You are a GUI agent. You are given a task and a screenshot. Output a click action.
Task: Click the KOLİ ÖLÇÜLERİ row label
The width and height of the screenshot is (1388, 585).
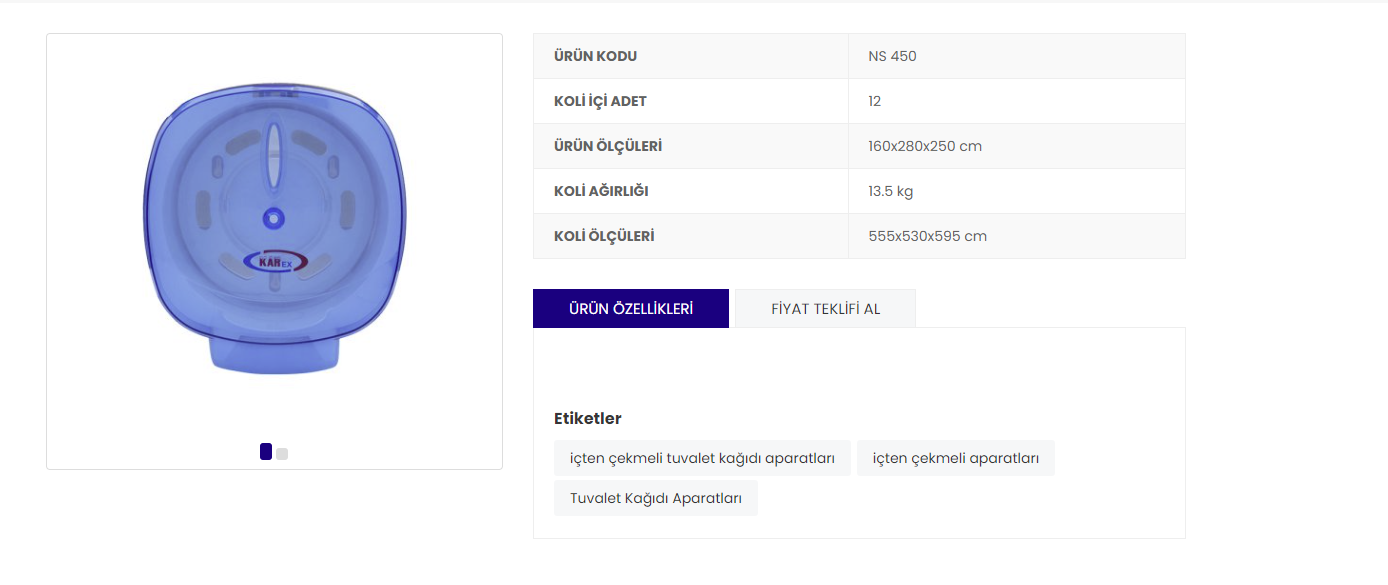click(x=604, y=236)
